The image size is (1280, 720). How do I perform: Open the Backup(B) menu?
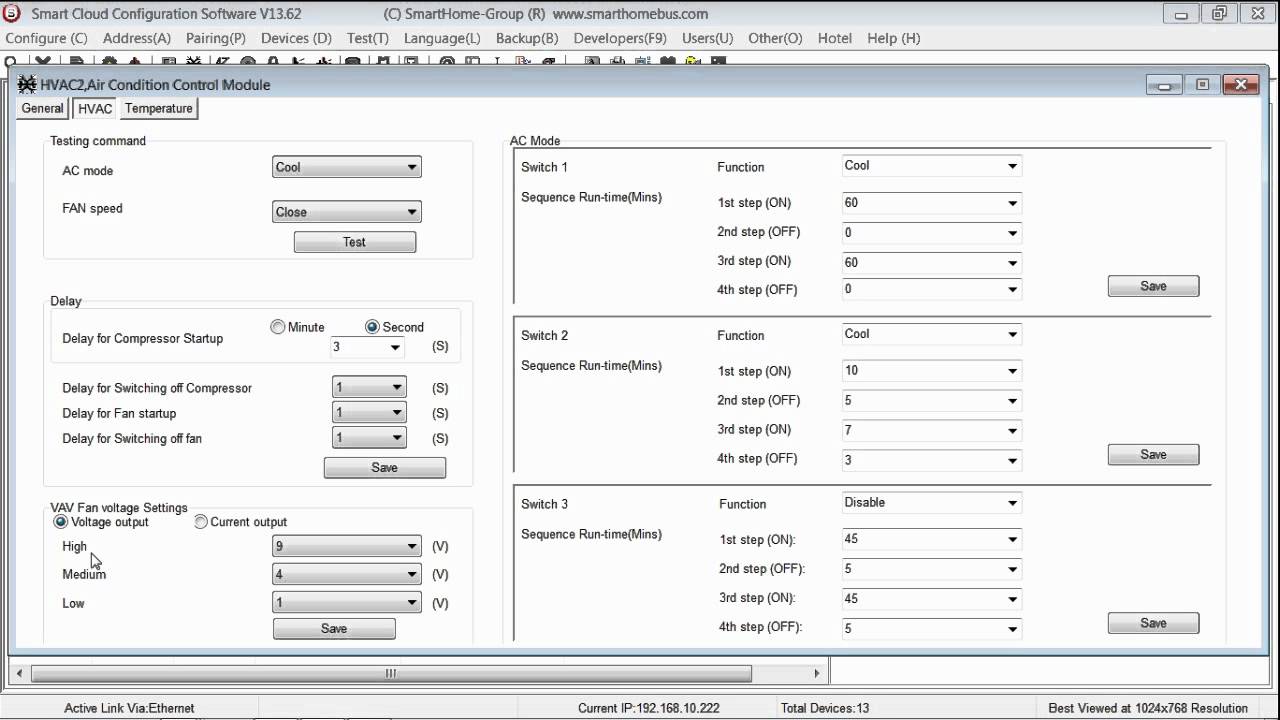tap(527, 38)
